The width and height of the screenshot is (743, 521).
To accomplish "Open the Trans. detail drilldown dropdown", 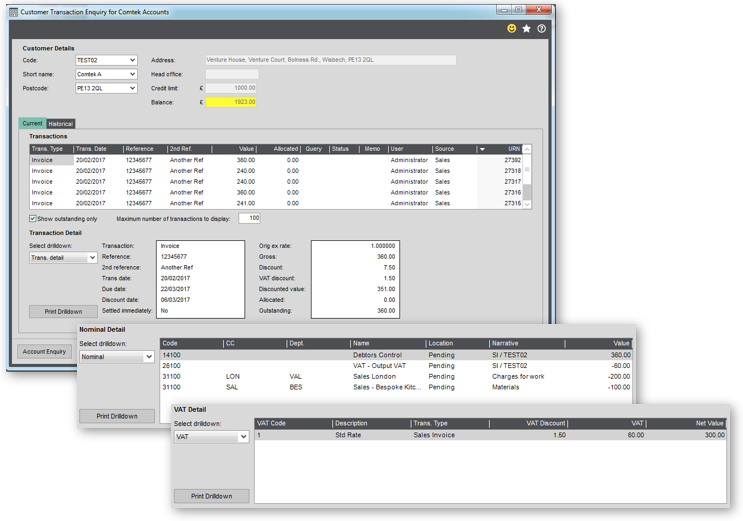I will [92, 257].
